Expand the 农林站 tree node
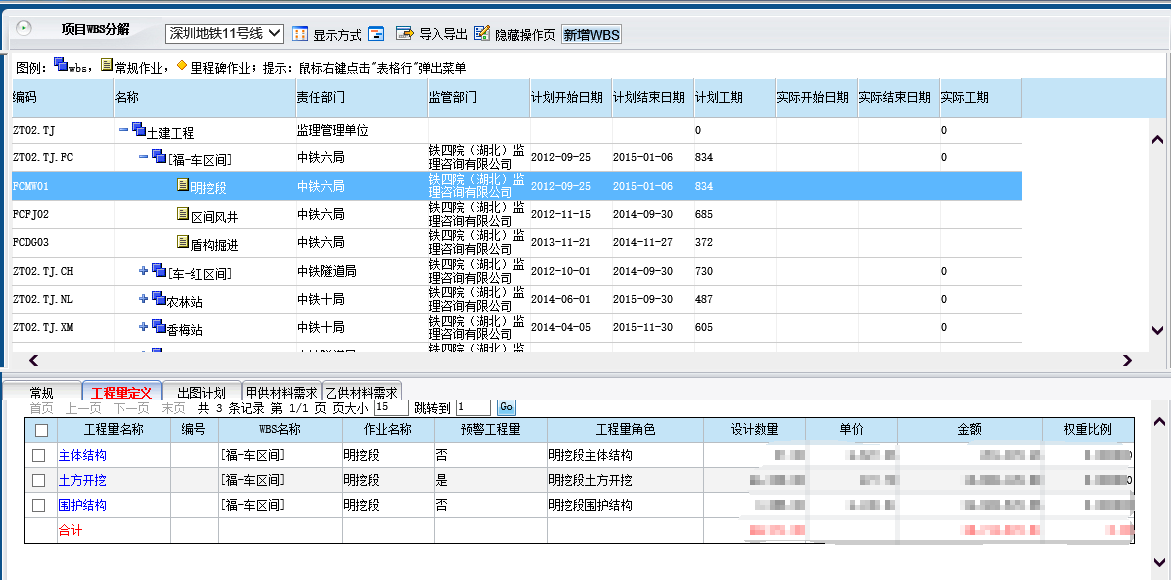The image size is (1171, 580). point(144,299)
